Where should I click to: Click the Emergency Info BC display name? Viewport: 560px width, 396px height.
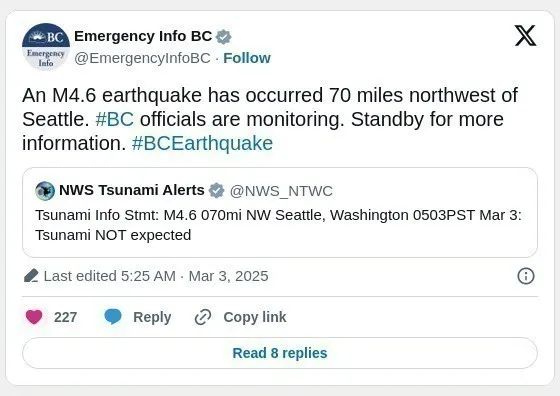pyautogui.click(x=143, y=36)
